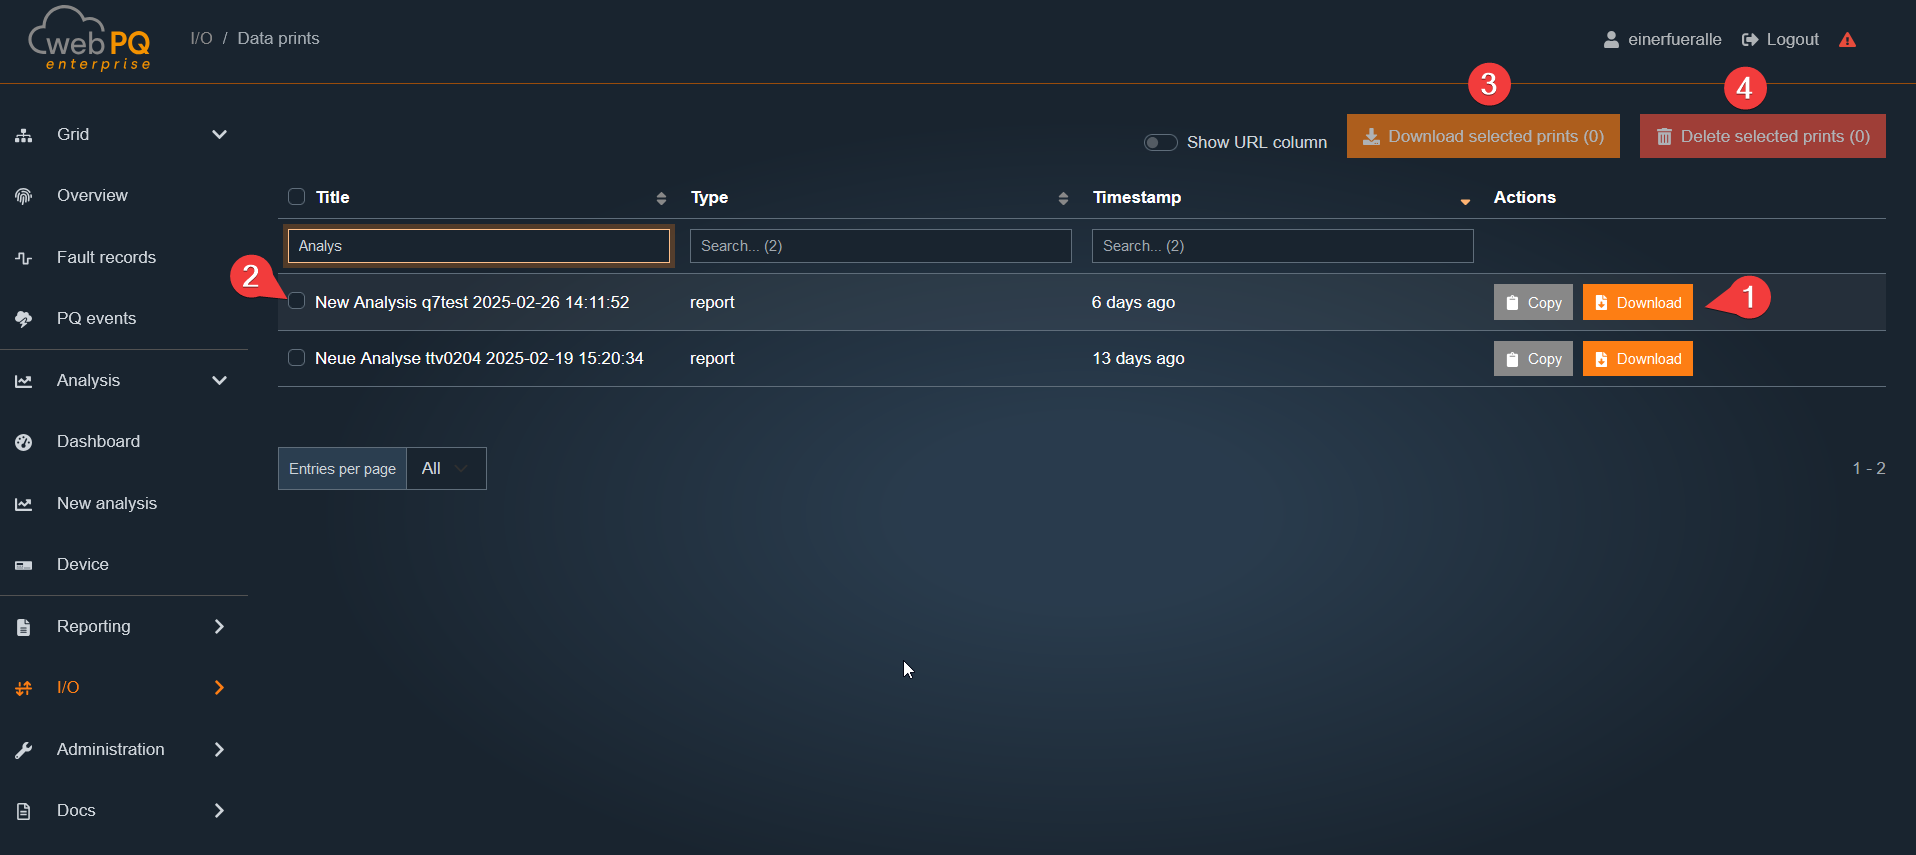Image resolution: width=1916 pixels, height=855 pixels.
Task: Click the Type column search field
Action: tap(880, 246)
